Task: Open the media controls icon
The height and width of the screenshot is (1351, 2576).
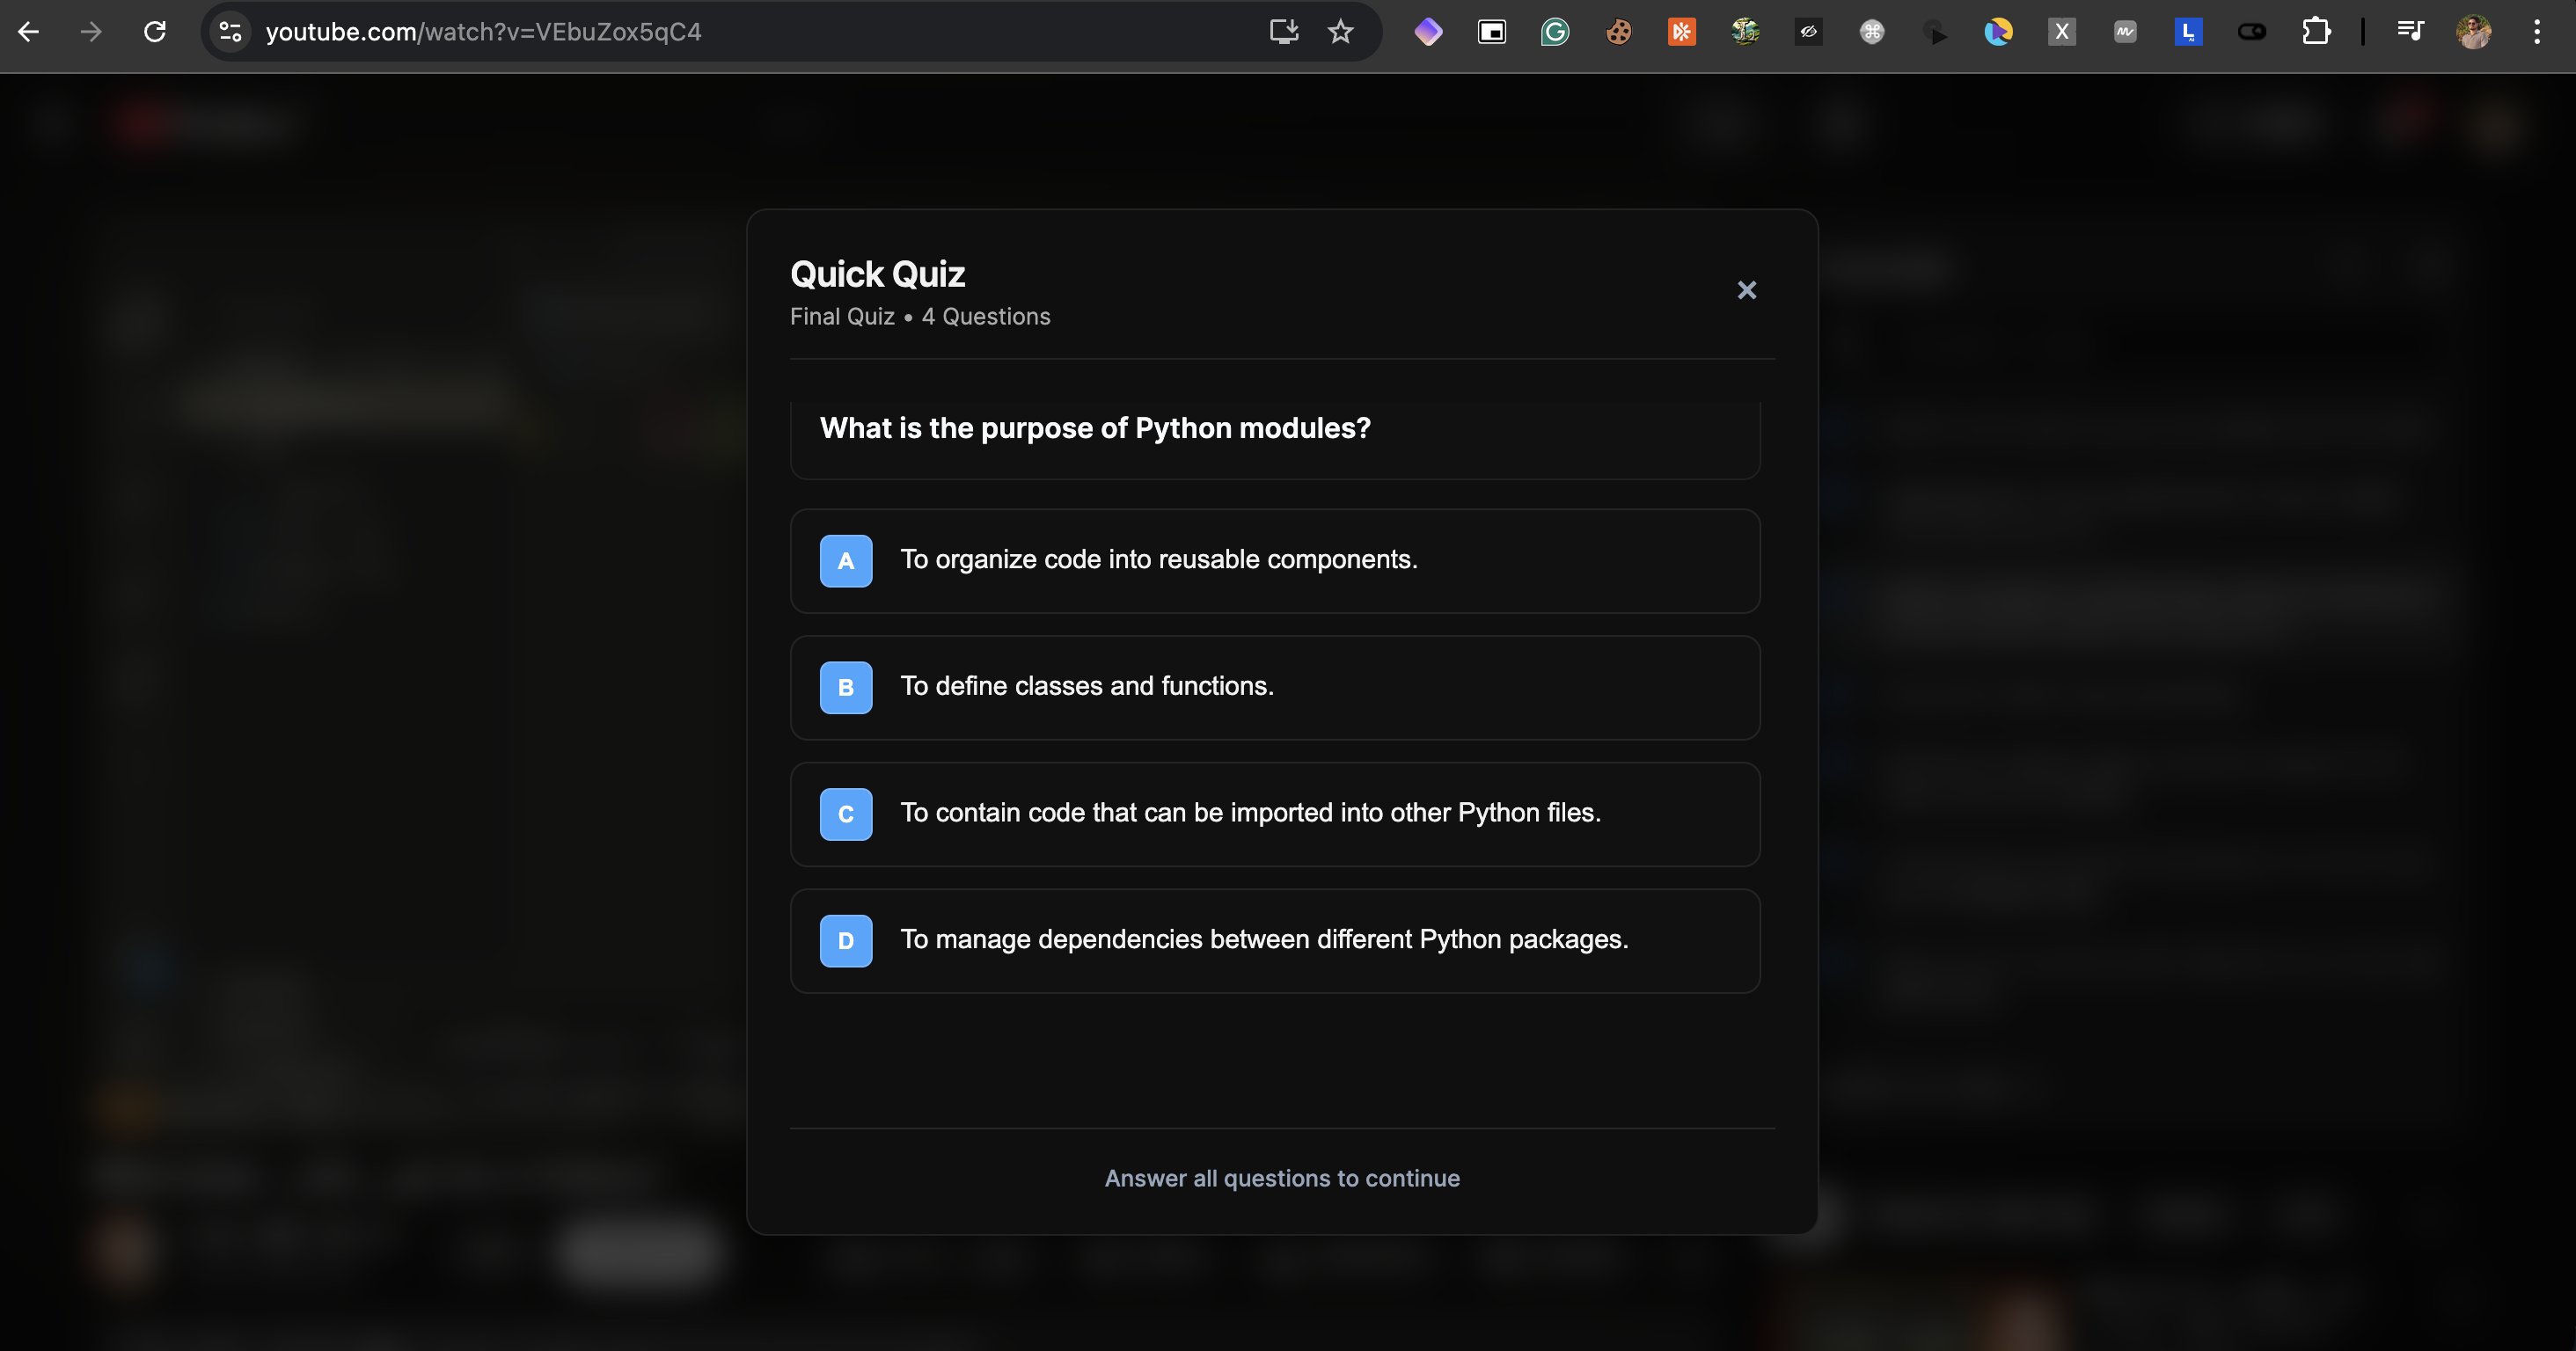Action: point(2410,32)
